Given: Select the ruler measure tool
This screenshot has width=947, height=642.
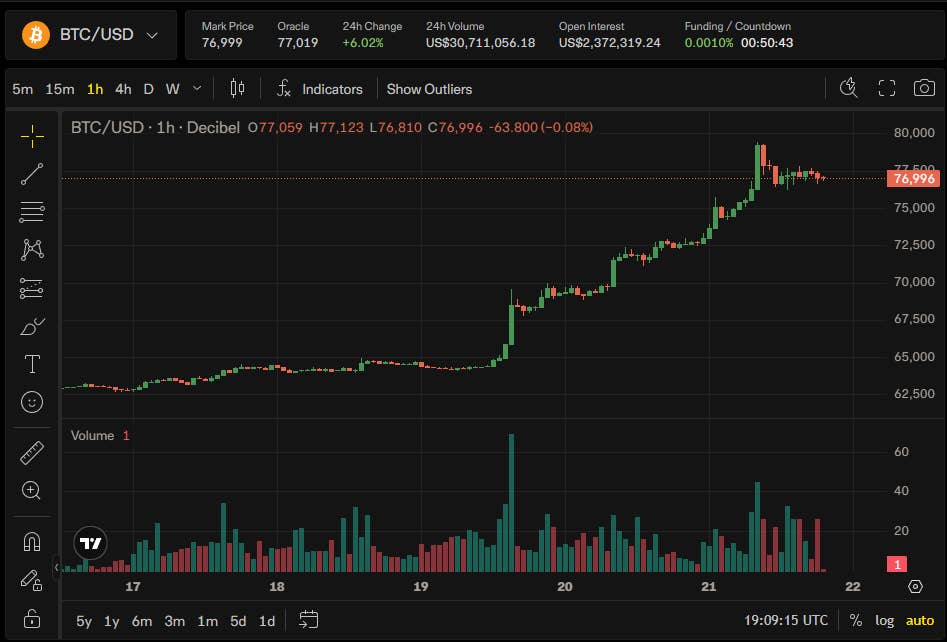Looking at the screenshot, I should [x=32, y=453].
